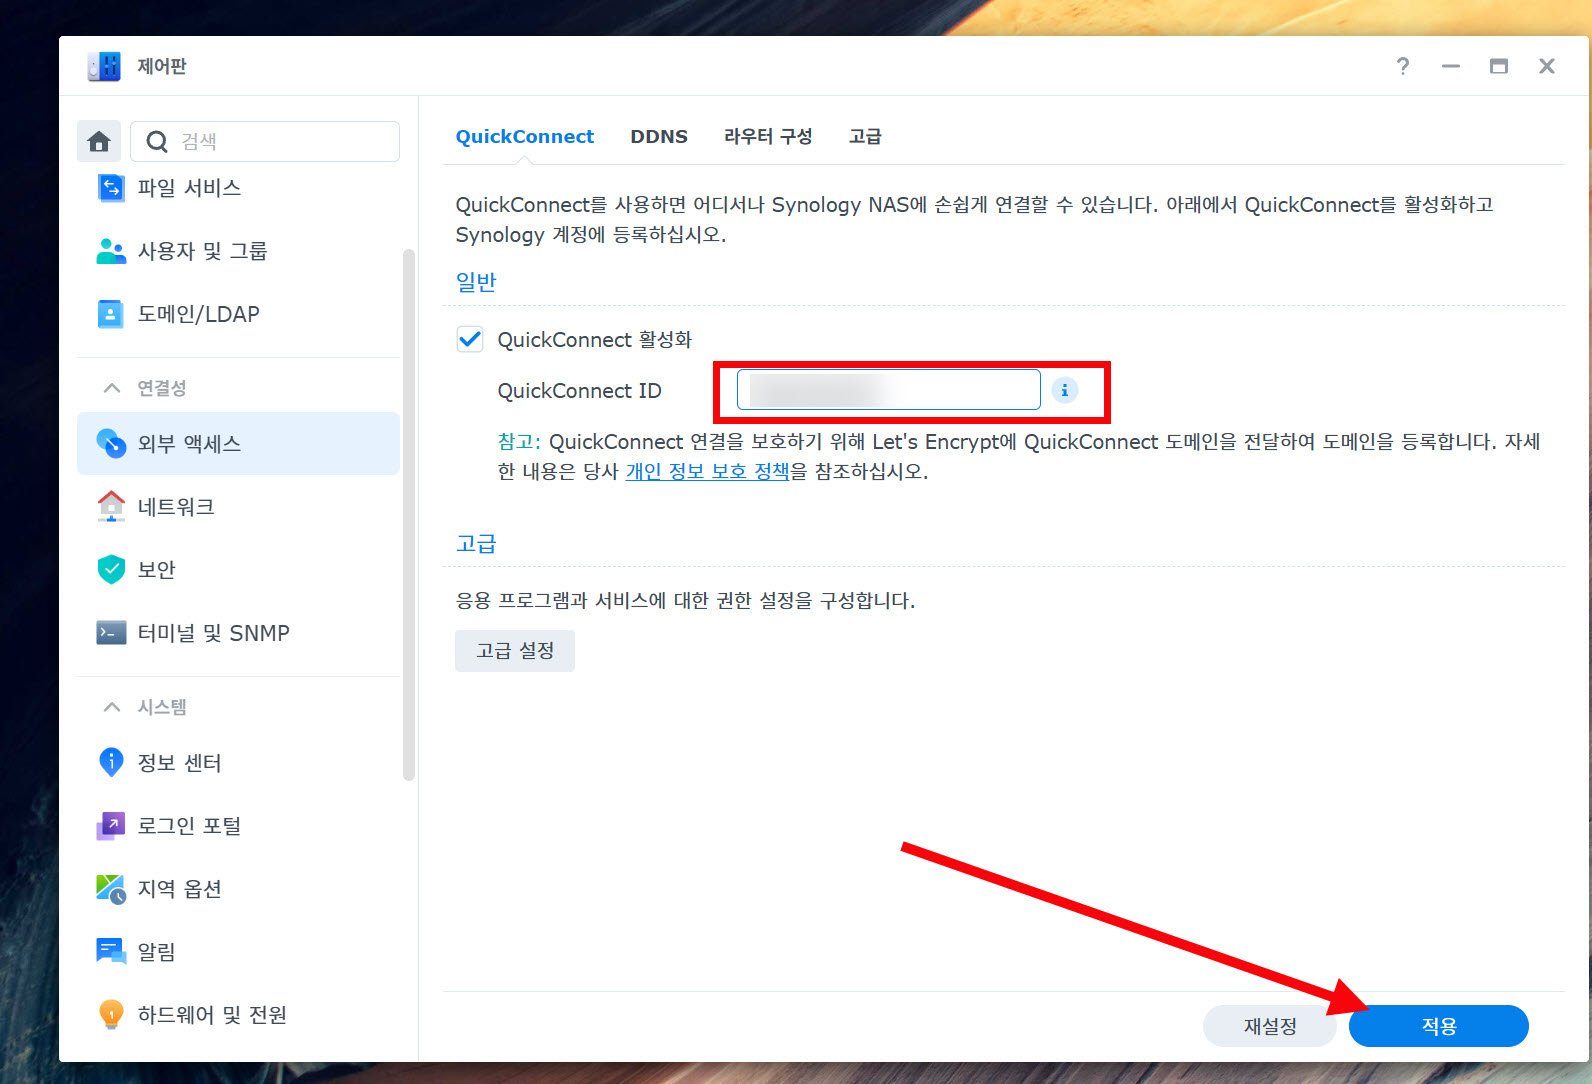Close the 제어판 window

pyautogui.click(x=1547, y=66)
